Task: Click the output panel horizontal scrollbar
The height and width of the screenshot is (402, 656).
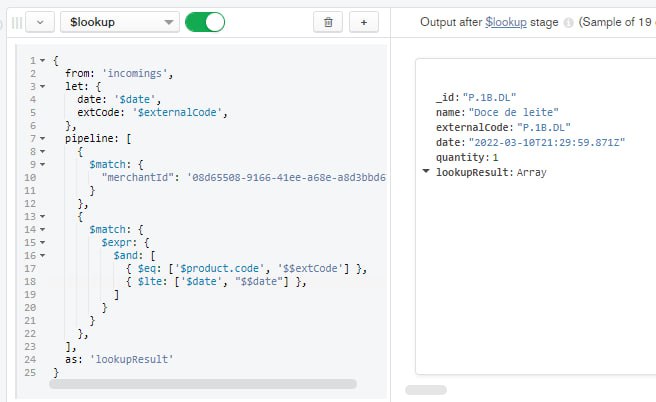Action: pyautogui.click(x=426, y=390)
